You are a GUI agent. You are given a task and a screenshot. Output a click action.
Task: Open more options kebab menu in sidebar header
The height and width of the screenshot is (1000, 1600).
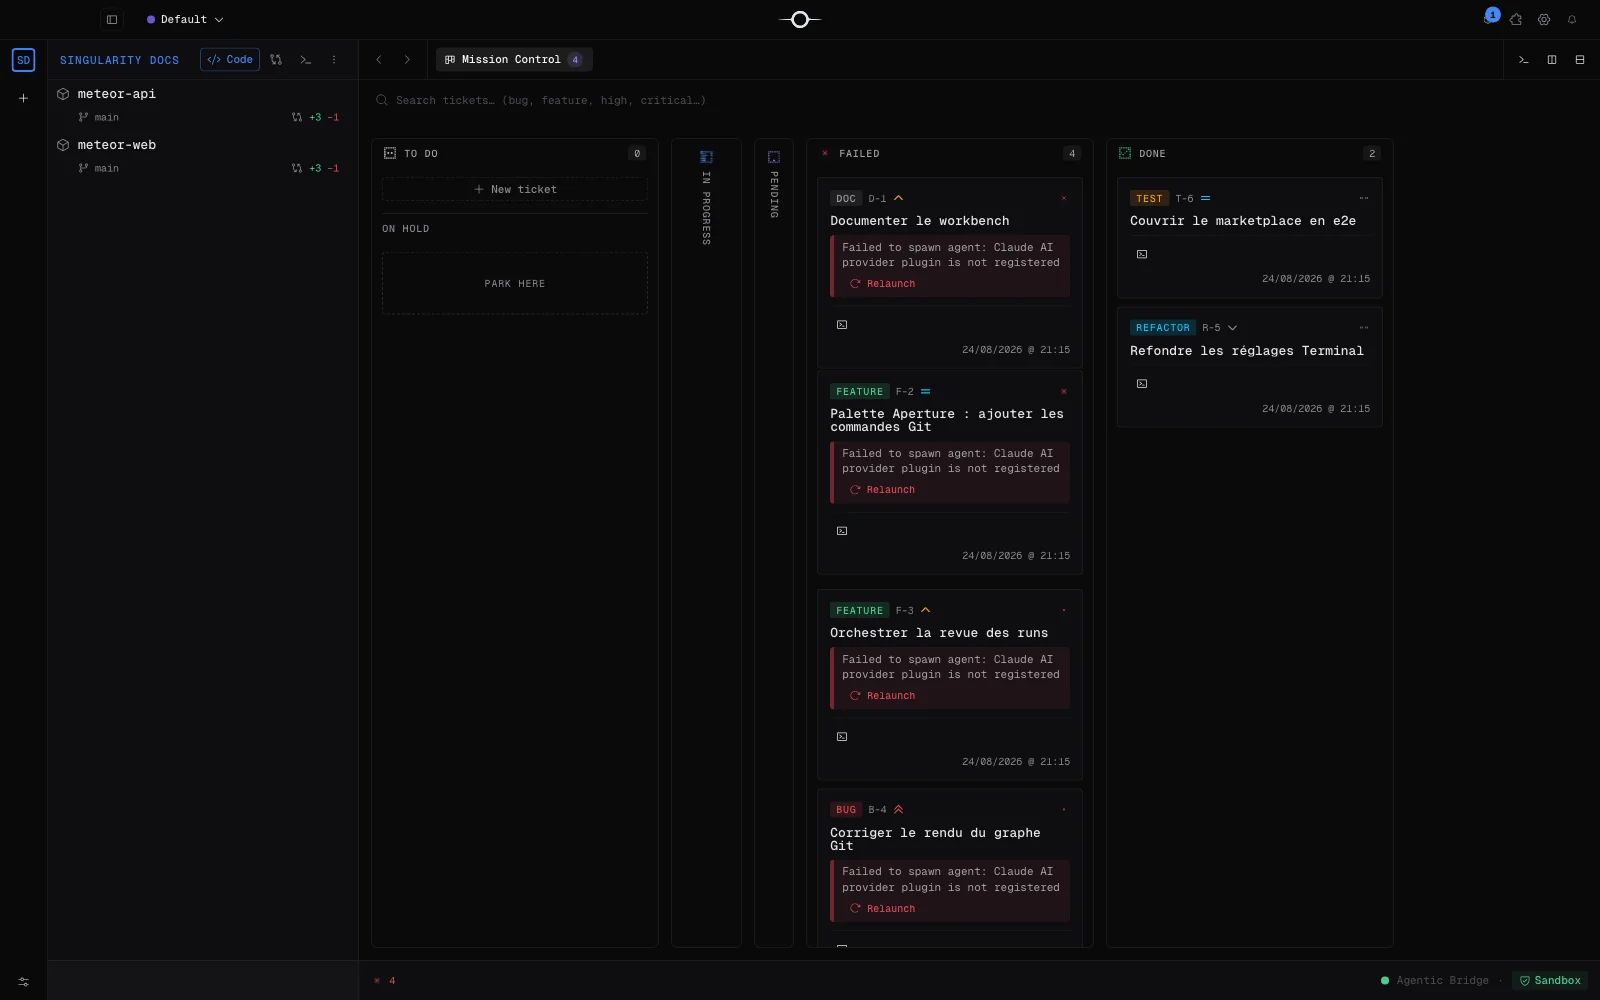334,60
